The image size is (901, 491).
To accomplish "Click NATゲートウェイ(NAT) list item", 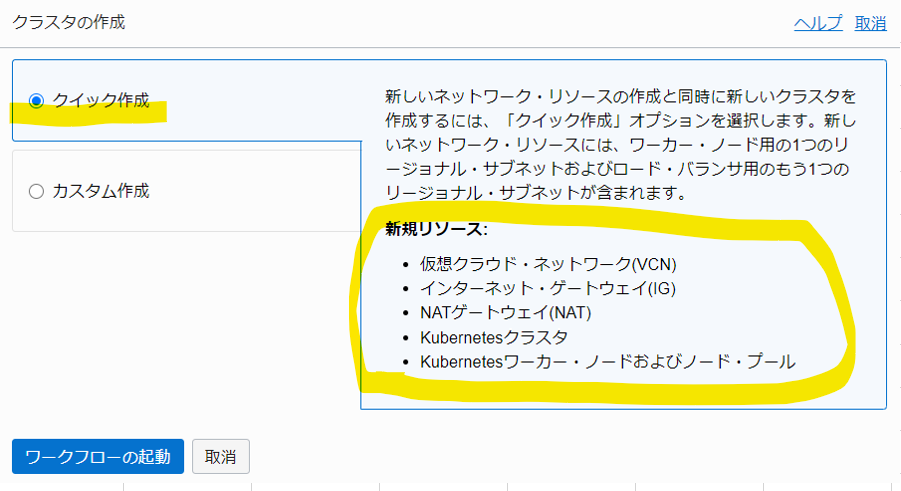I will 506,312.
